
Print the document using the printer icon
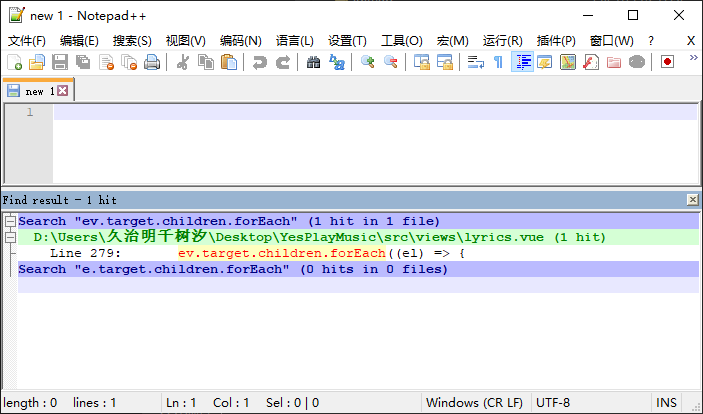click(x=152, y=62)
